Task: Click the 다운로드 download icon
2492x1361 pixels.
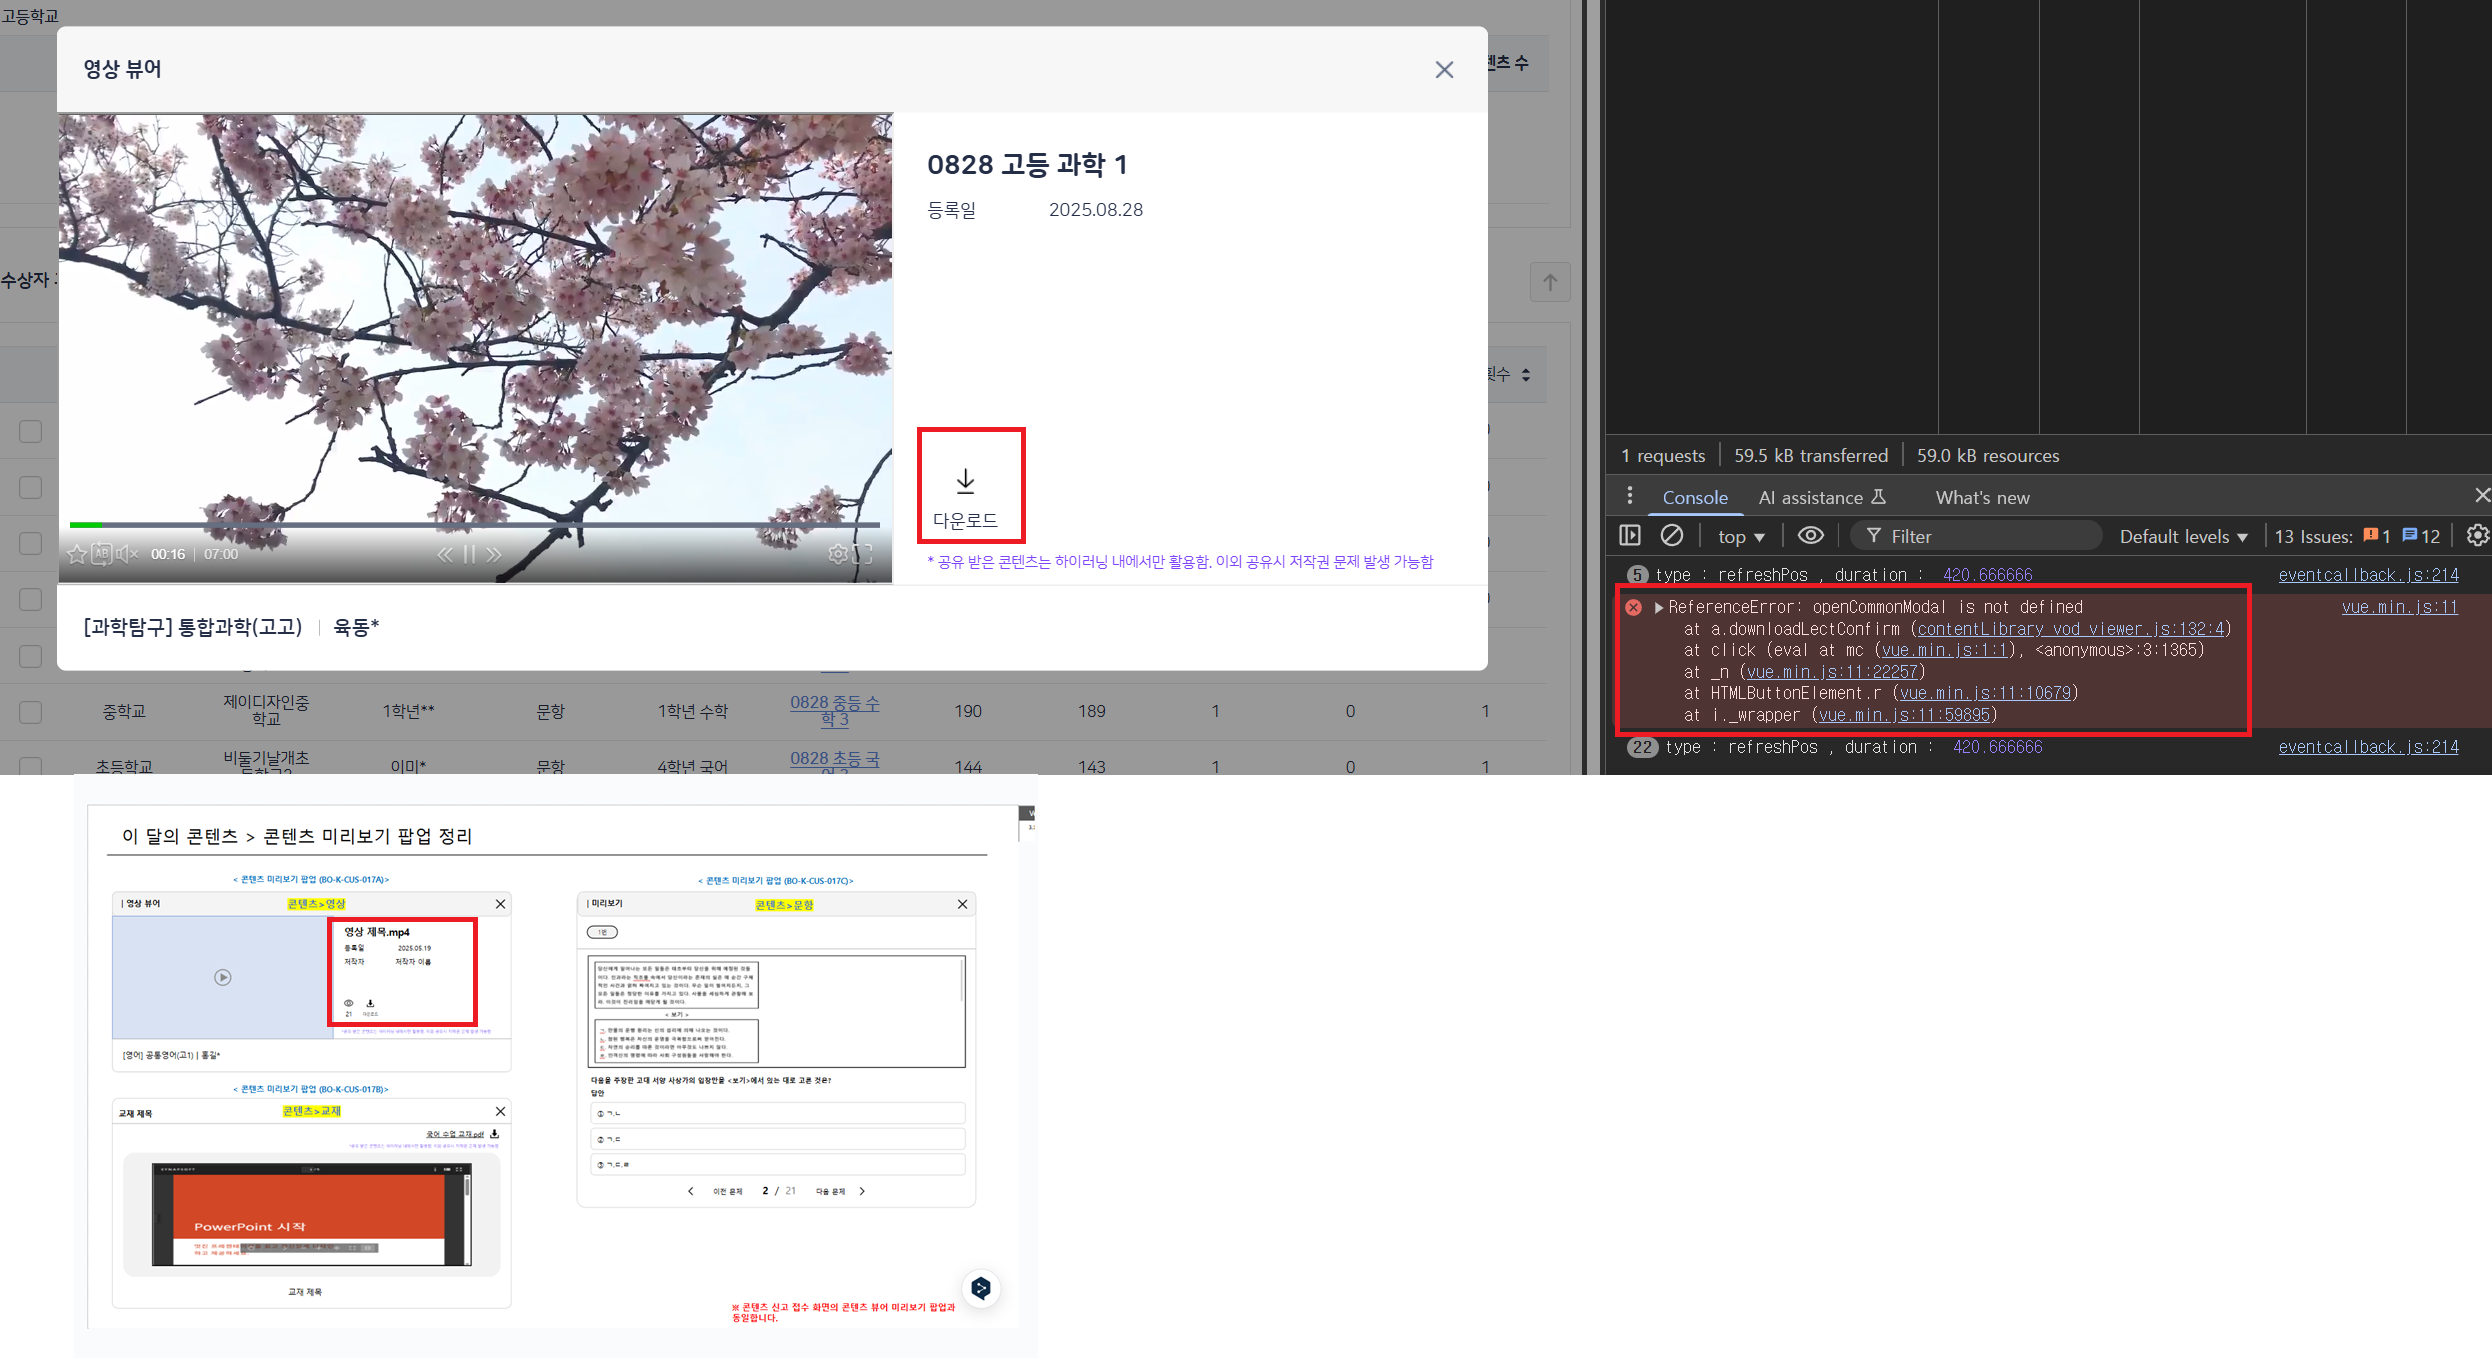Action: click(965, 482)
